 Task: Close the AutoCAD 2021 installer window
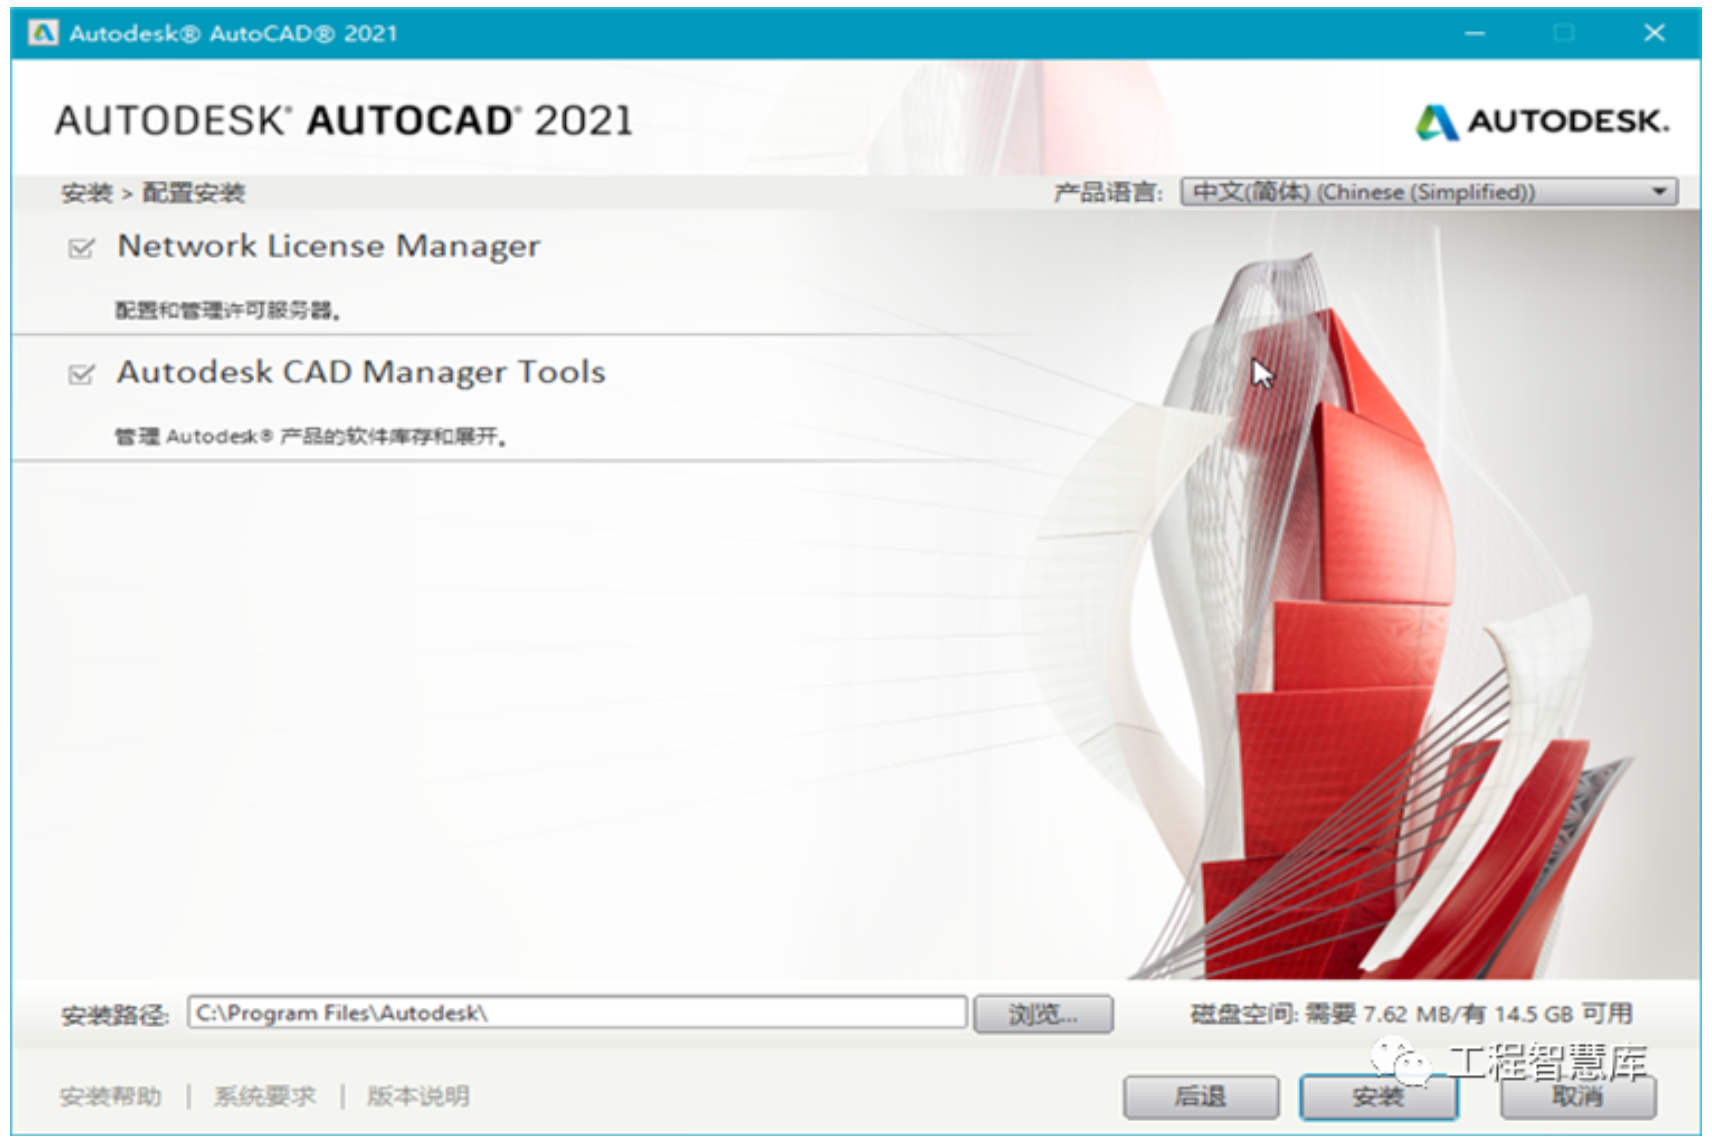pos(1654,33)
